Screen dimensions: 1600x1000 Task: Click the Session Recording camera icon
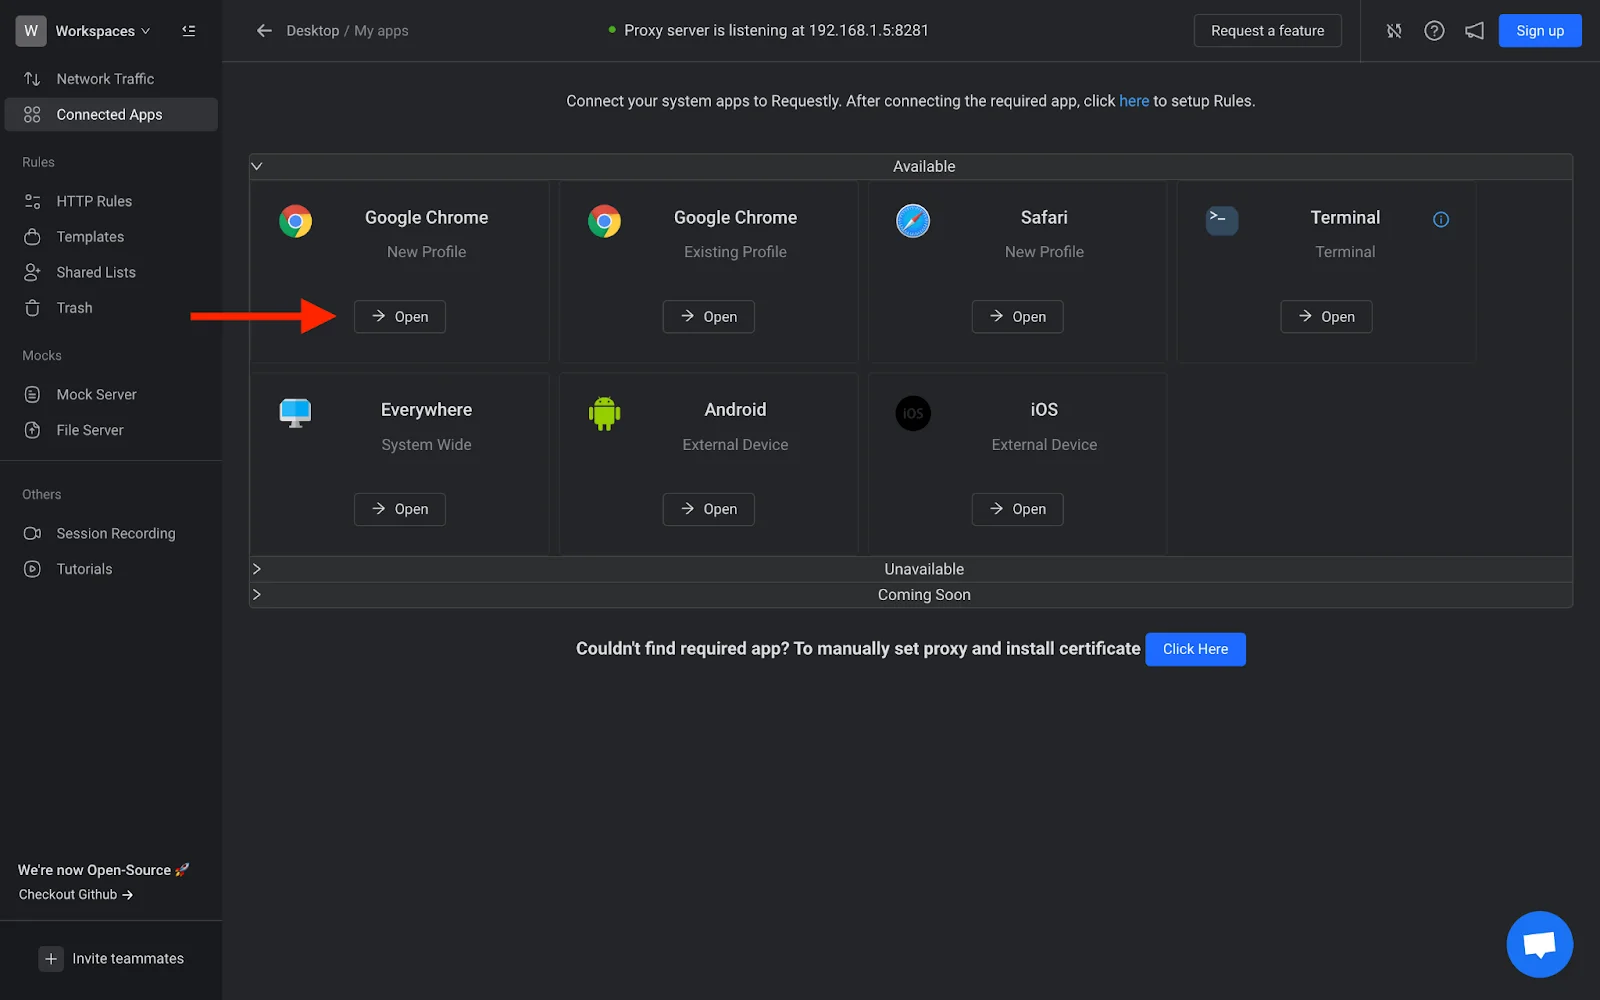click(32, 534)
